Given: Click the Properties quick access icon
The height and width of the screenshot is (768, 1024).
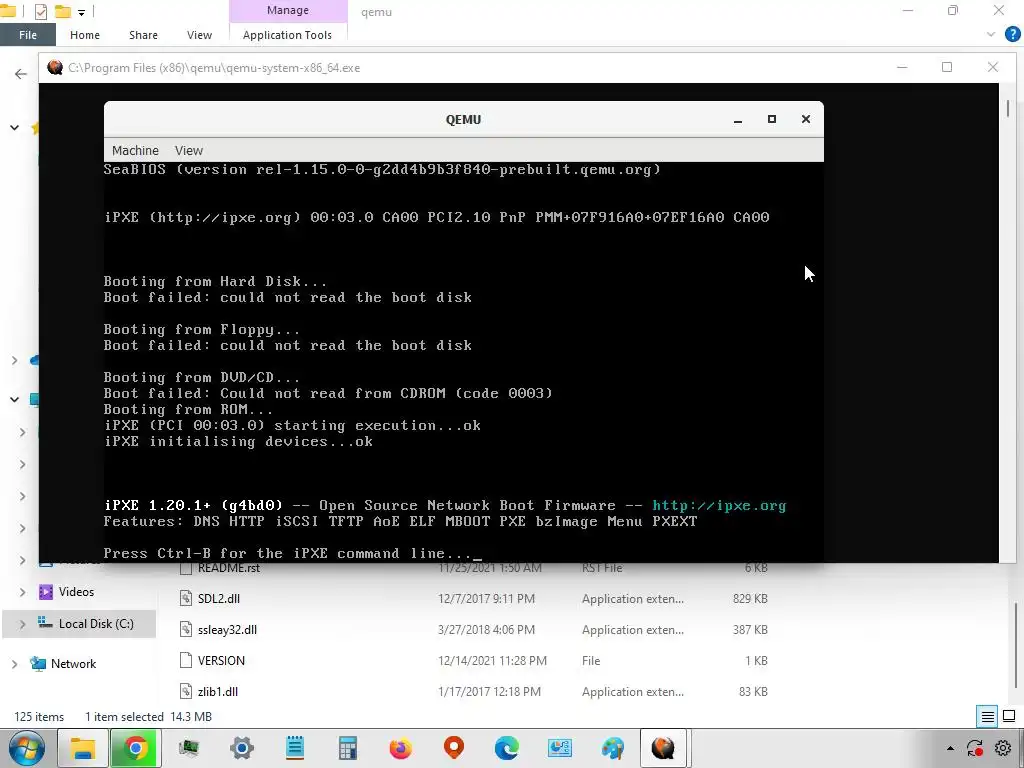Looking at the screenshot, I should (40, 11).
